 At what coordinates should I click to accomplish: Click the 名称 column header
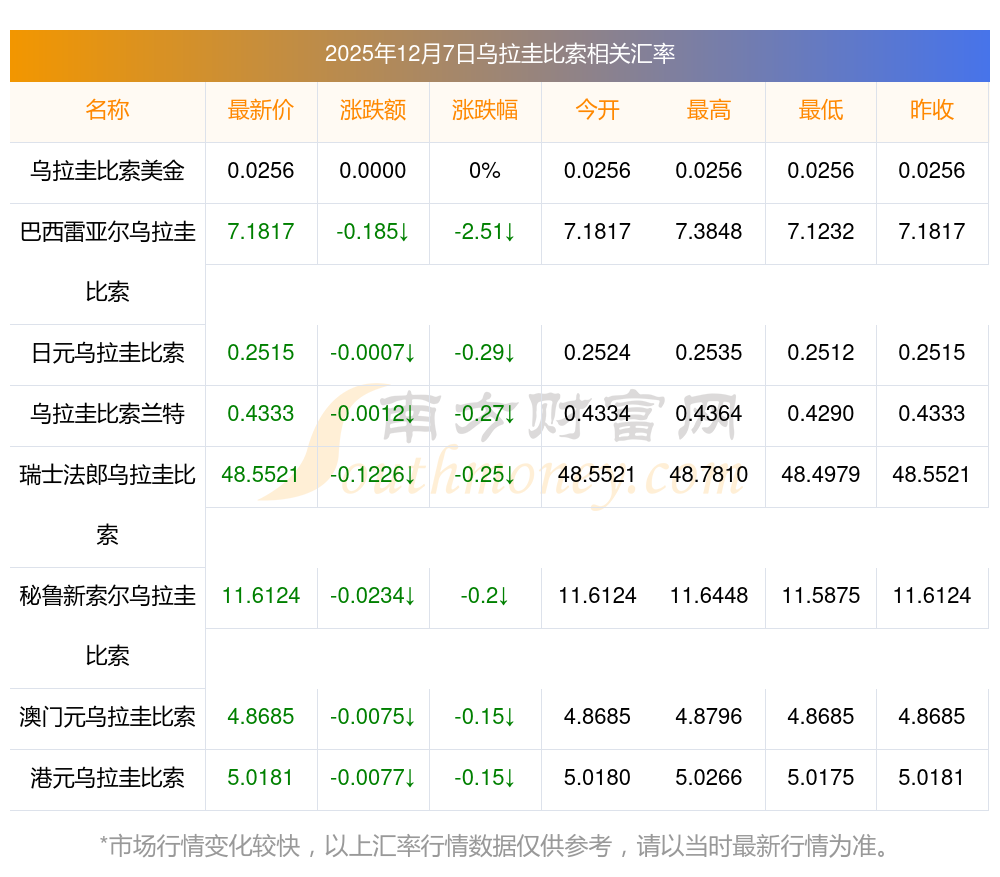(107, 111)
